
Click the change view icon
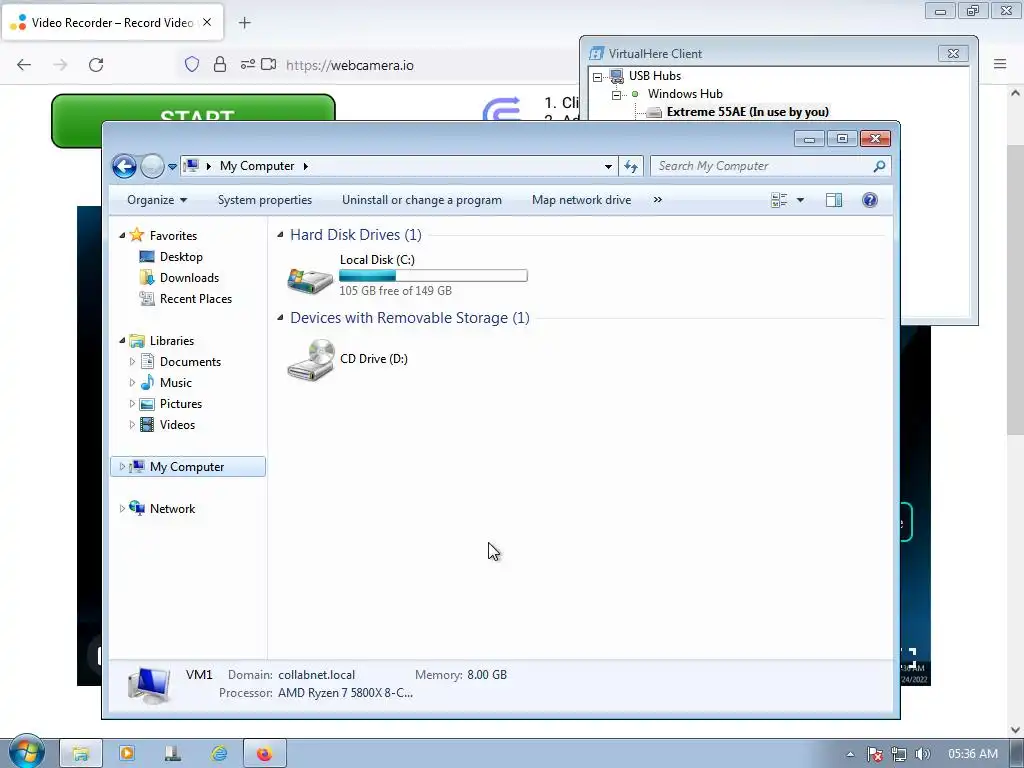point(779,200)
